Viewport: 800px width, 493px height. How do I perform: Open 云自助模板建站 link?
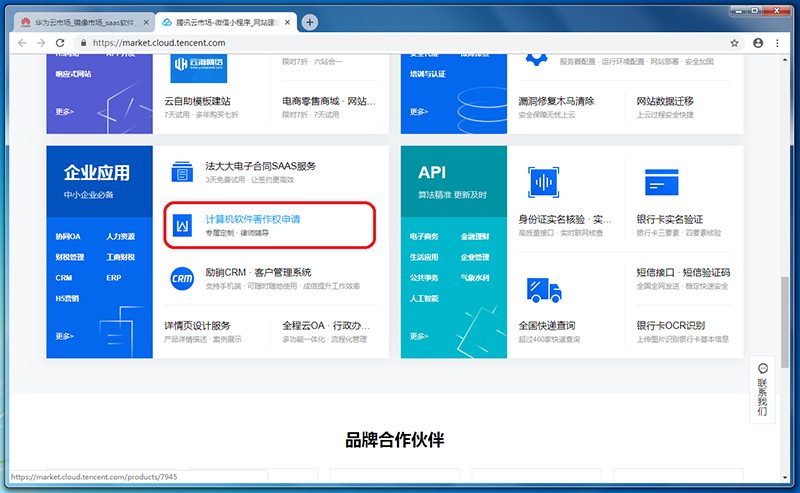point(197,101)
